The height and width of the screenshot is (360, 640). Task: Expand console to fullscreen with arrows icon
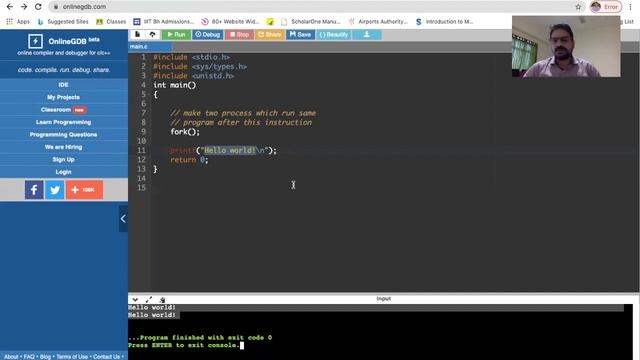[149, 300]
